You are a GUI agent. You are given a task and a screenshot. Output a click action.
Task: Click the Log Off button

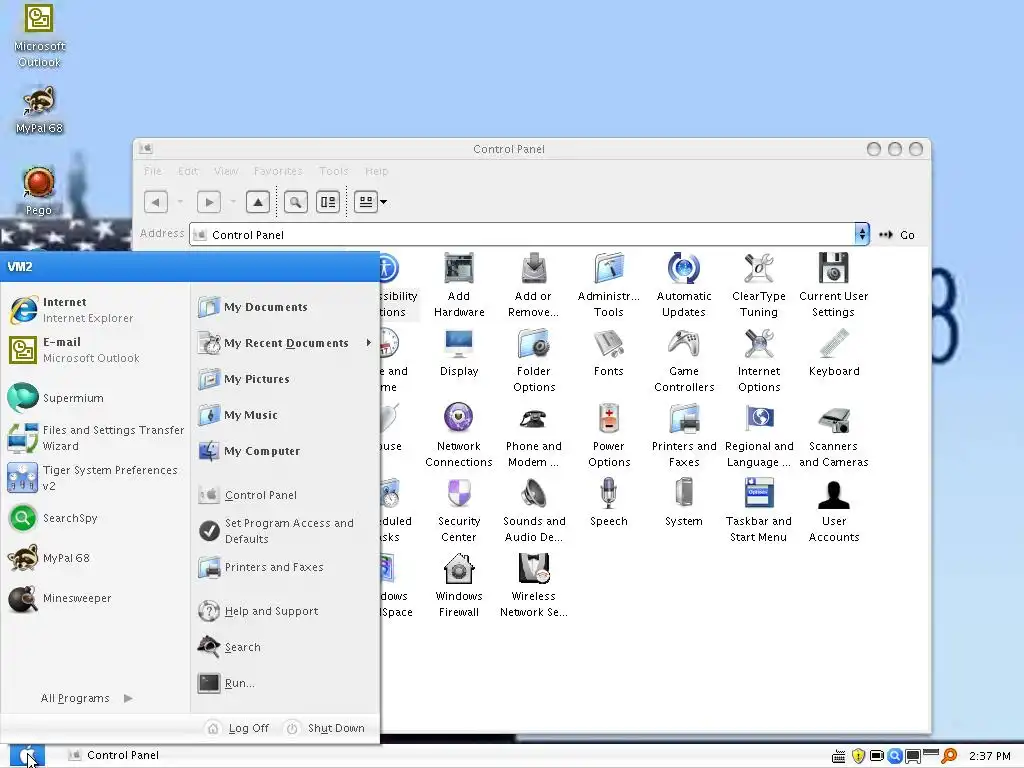(x=238, y=728)
